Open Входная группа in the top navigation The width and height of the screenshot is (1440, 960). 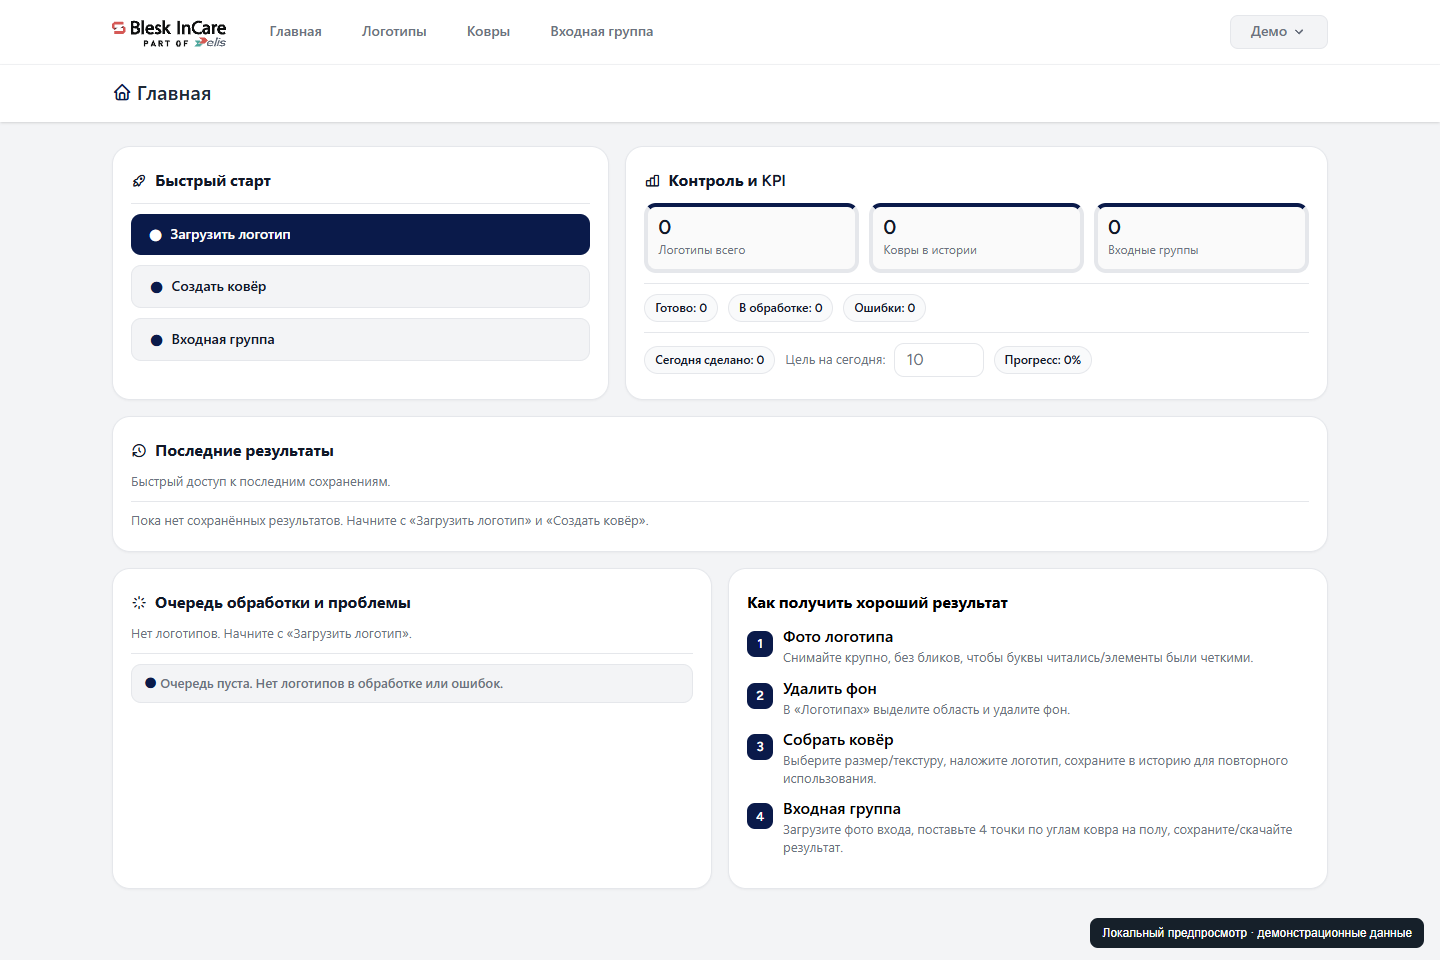click(x=602, y=32)
